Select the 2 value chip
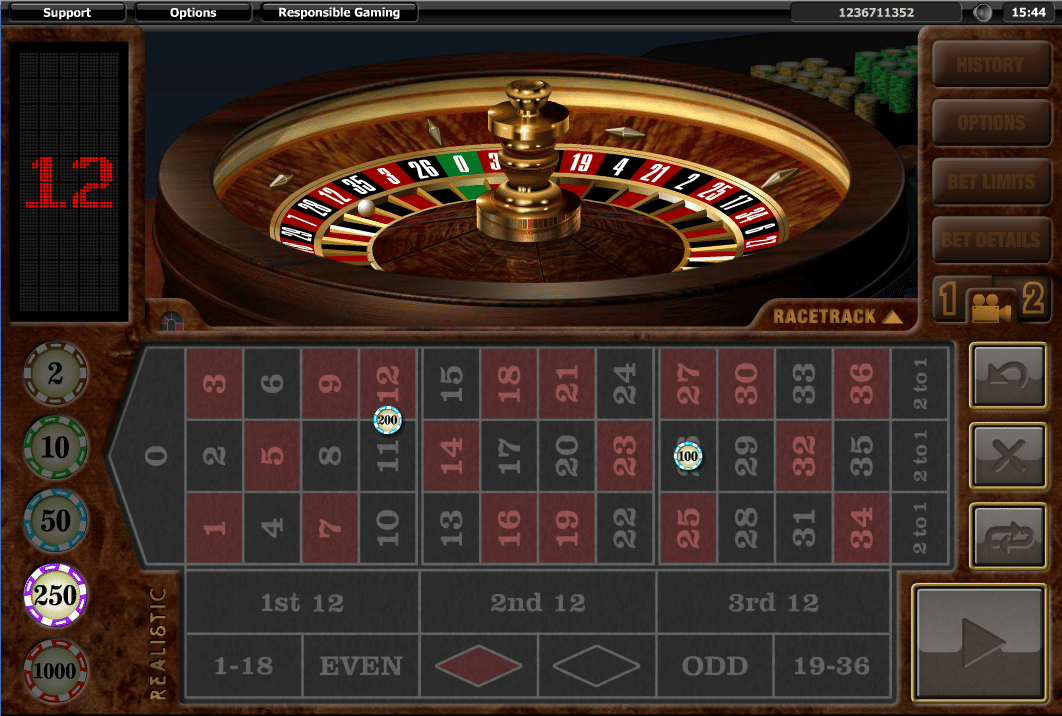 point(56,373)
